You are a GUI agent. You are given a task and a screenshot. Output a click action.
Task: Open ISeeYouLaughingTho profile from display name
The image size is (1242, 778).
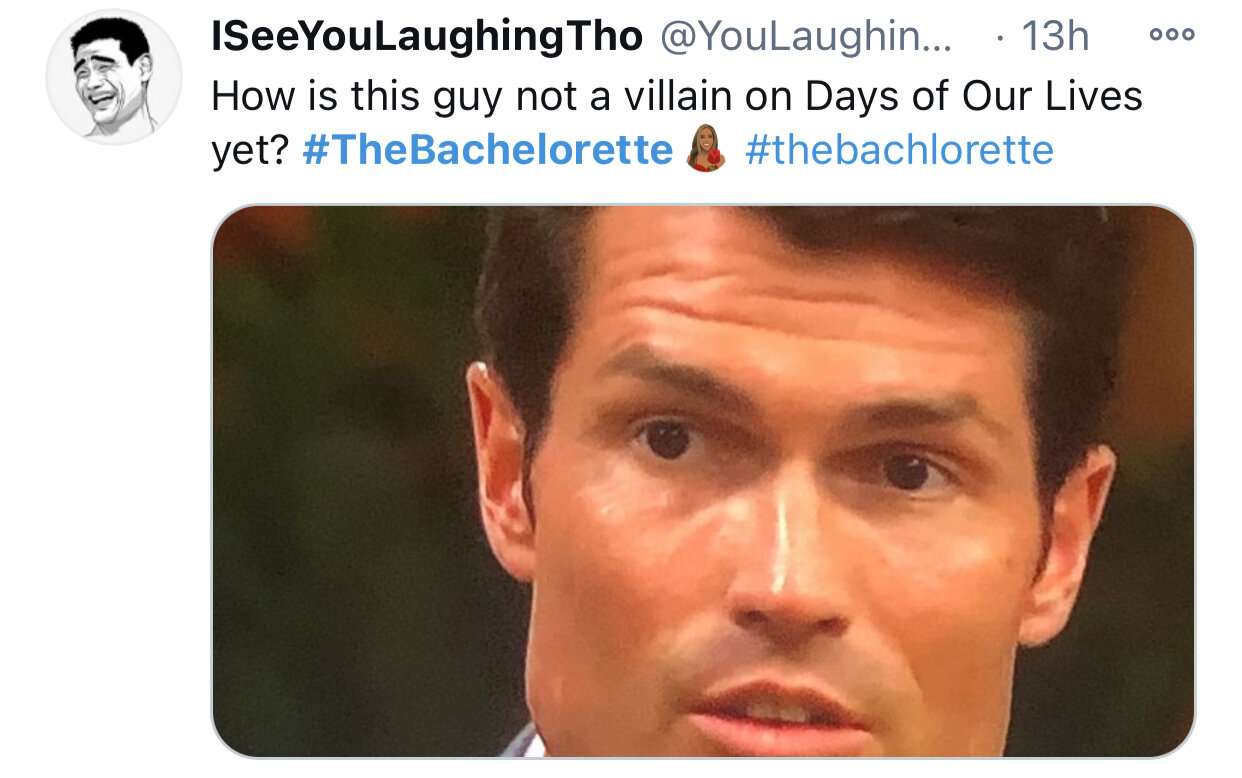tap(427, 38)
